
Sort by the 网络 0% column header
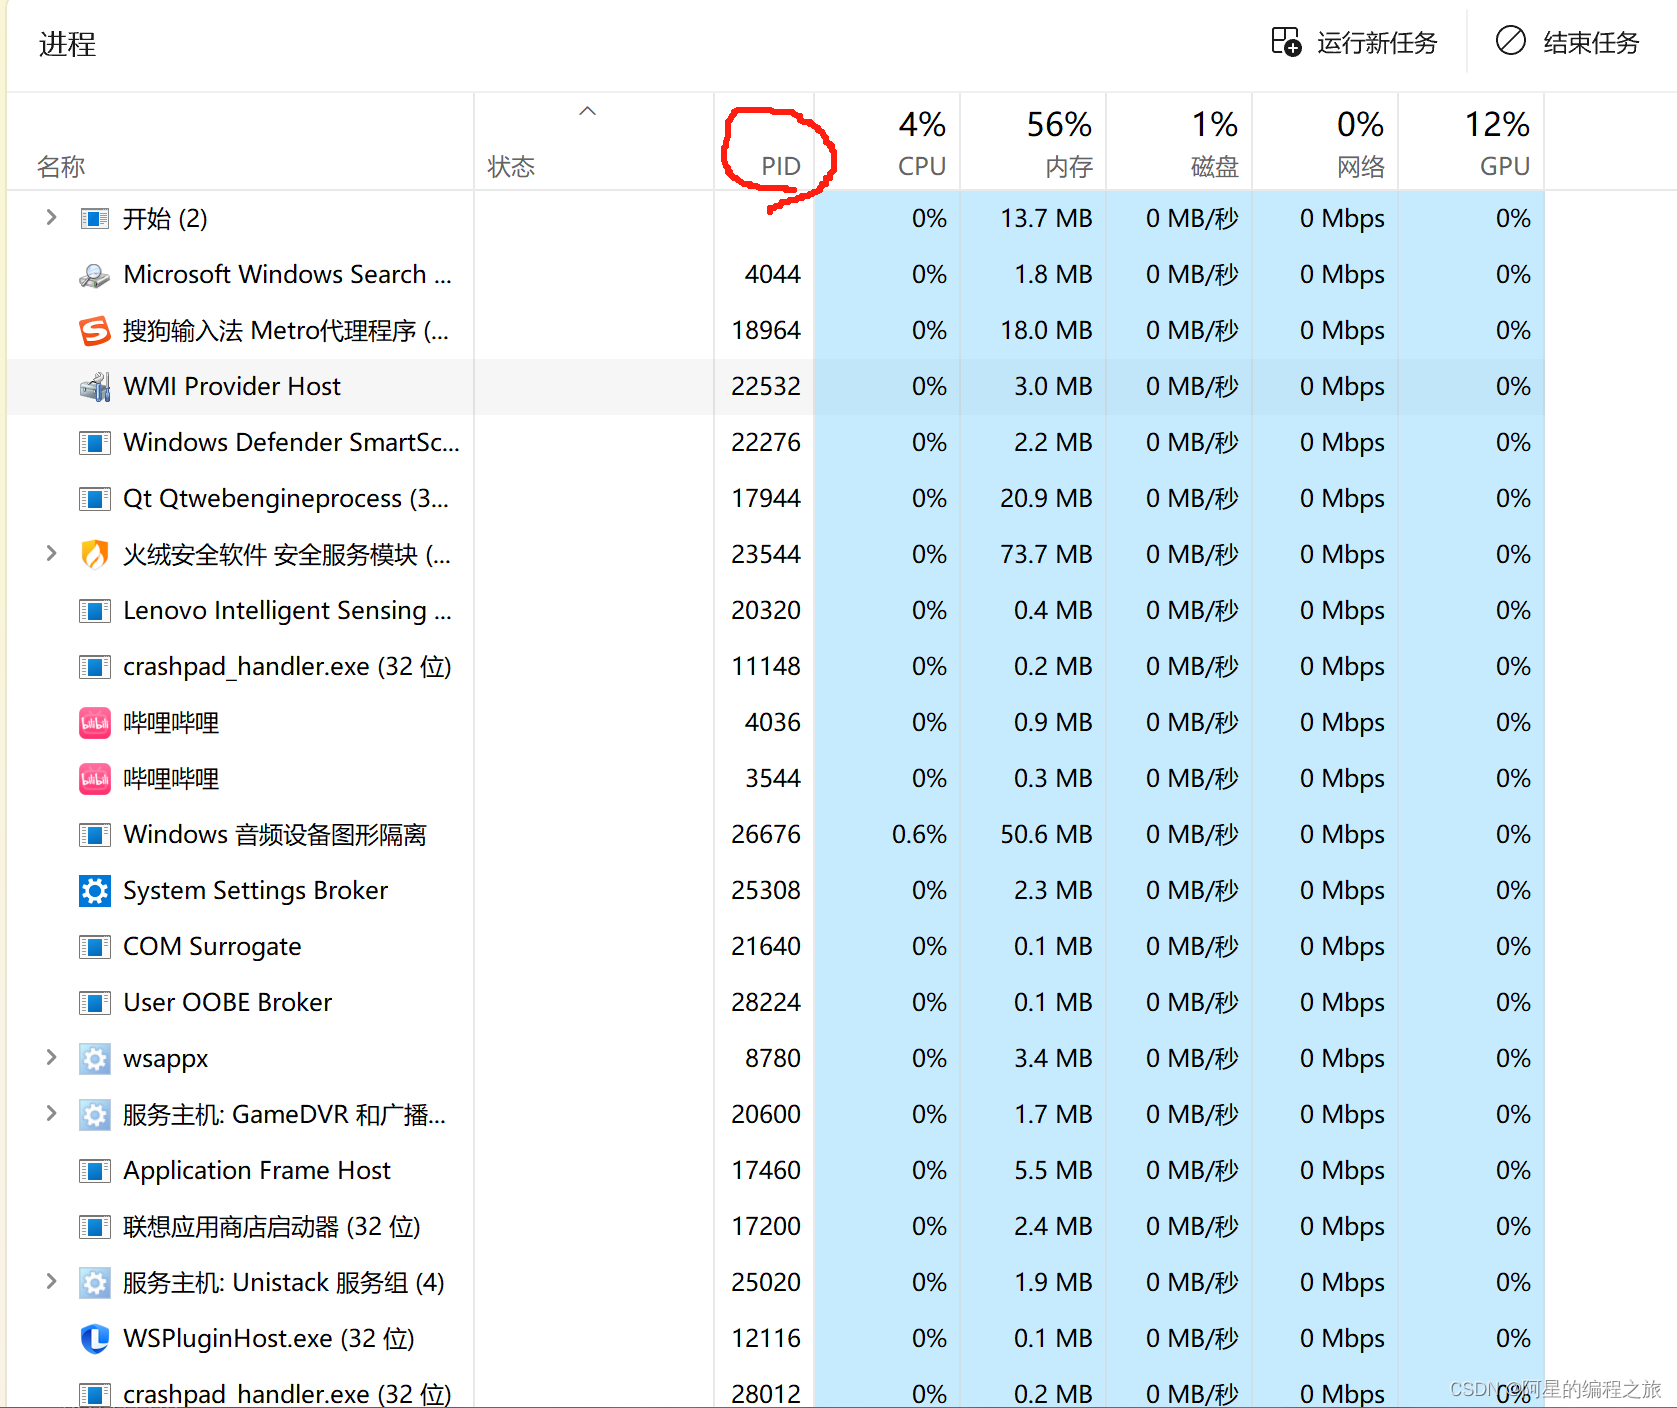[1325, 142]
